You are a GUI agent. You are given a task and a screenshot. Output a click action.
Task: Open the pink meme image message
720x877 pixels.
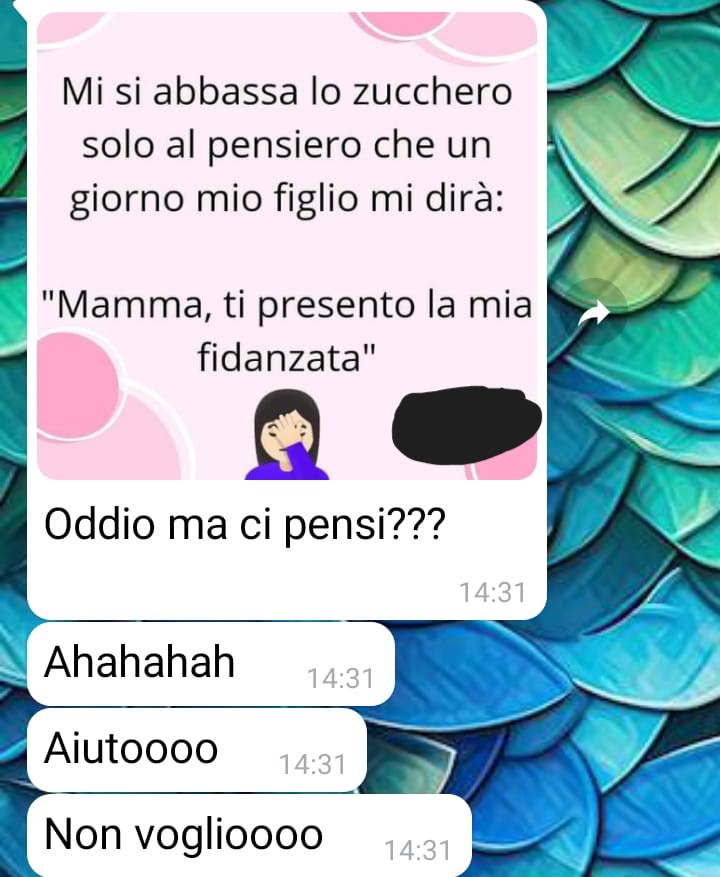[287, 246]
